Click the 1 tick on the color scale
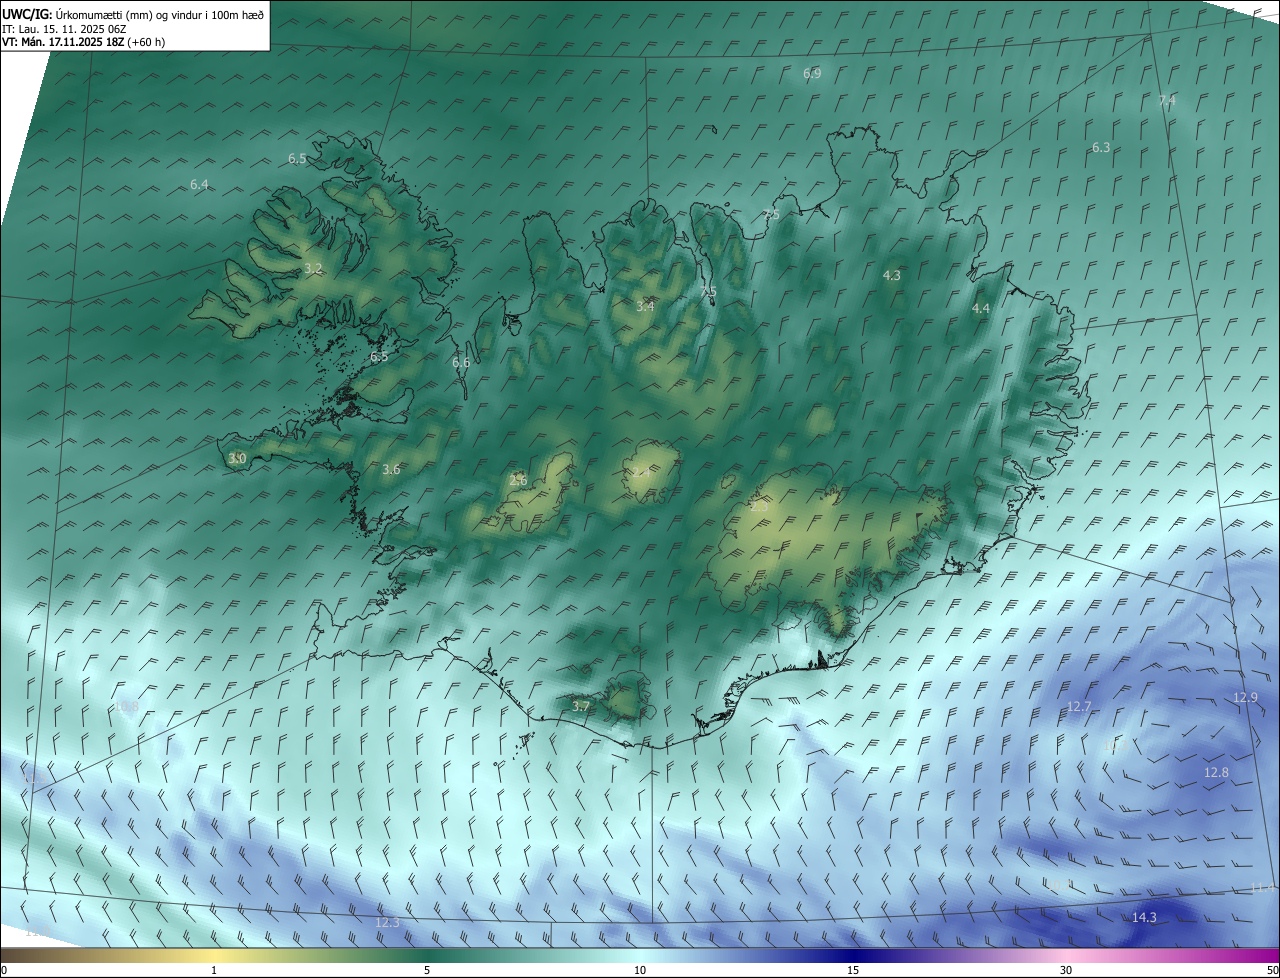The image size is (1280, 978). point(214,970)
